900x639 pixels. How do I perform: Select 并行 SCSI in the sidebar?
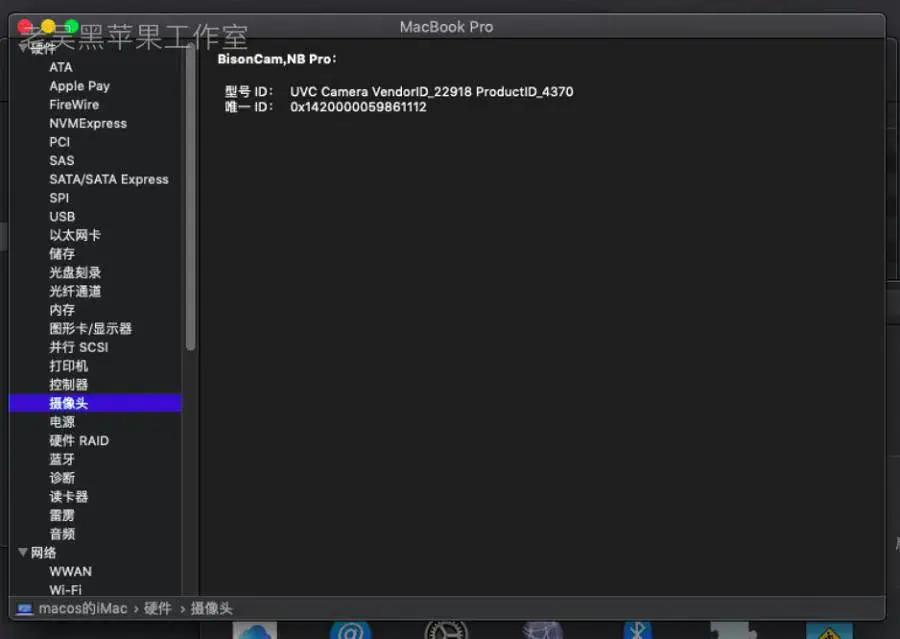coord(79,347)
